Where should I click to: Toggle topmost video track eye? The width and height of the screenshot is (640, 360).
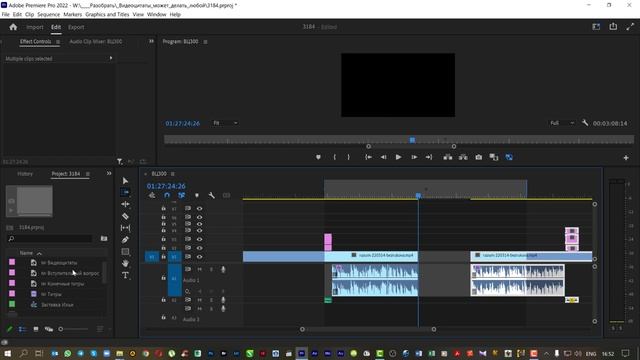pos(199,209)
